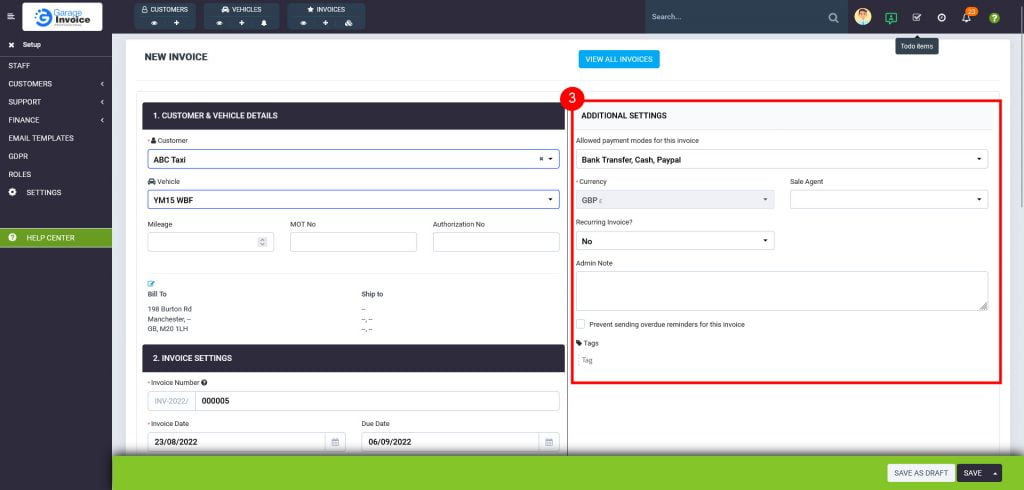Image resolution: width=1024 pixels, height=490 pixels.
Task: Click the header Search box
Action: coord(738,17)
